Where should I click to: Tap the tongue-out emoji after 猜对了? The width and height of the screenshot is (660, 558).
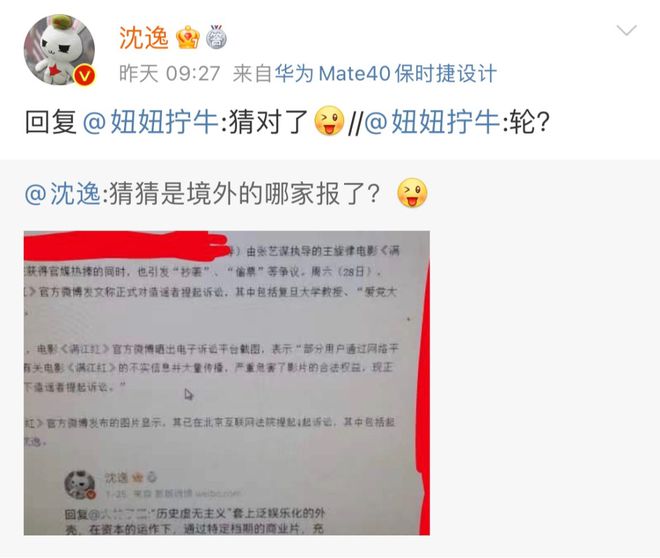click(x=329, y=121)
